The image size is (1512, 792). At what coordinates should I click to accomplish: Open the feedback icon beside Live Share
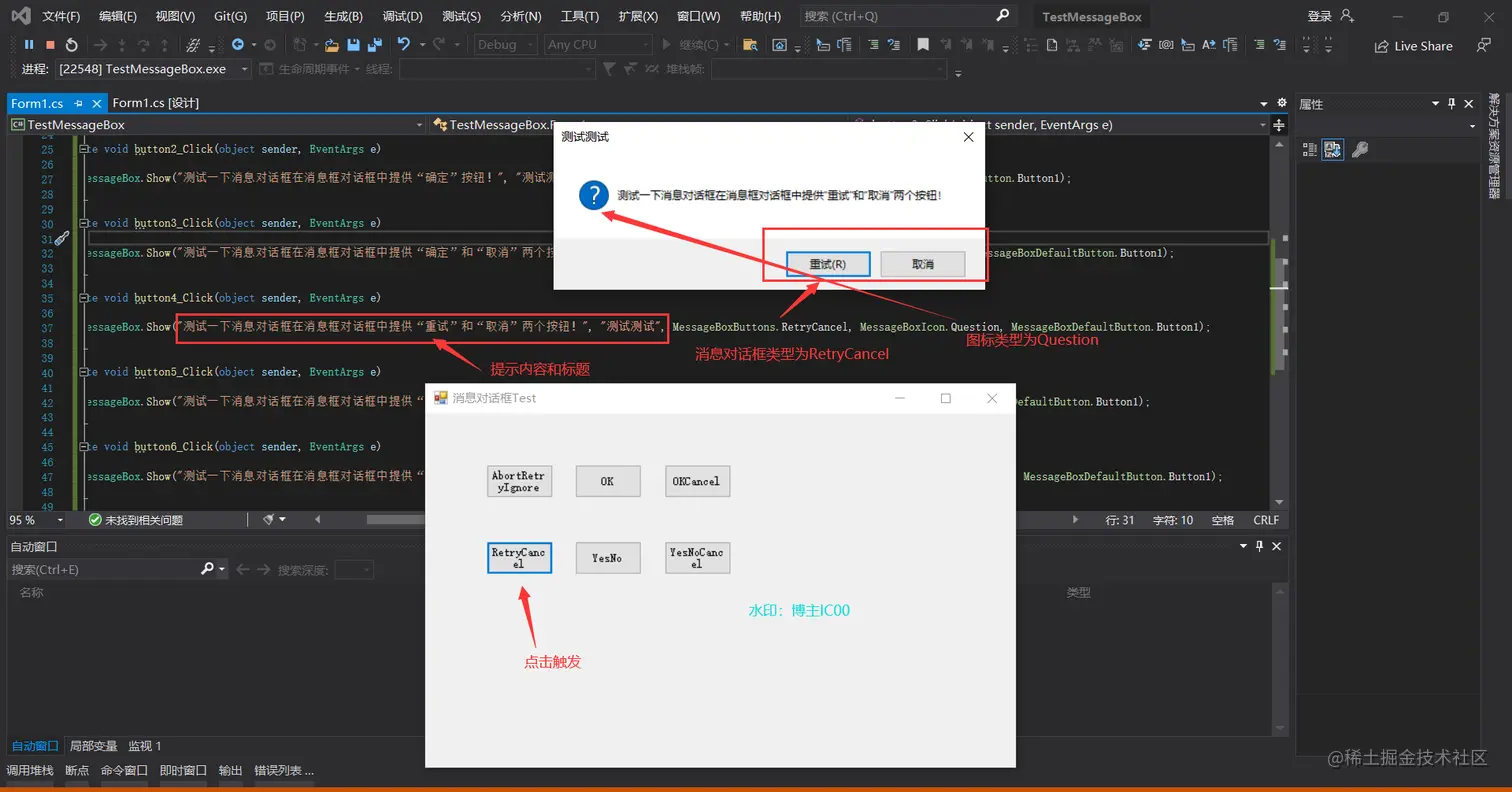pyautogui.click(x=1482, y=46)
